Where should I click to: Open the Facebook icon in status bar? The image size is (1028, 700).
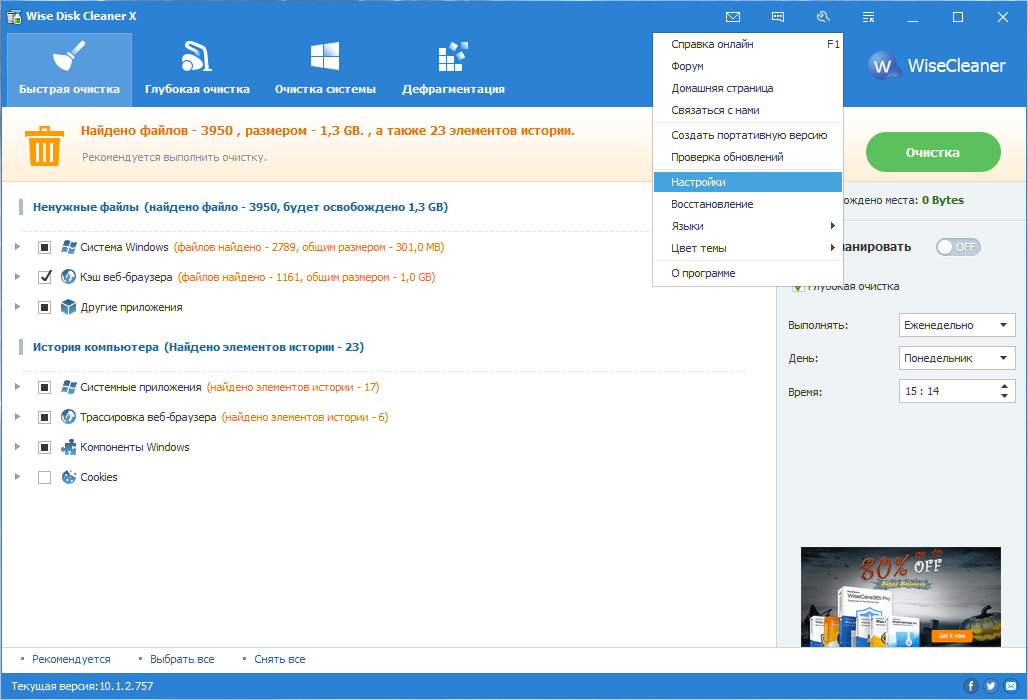point(970,686)
